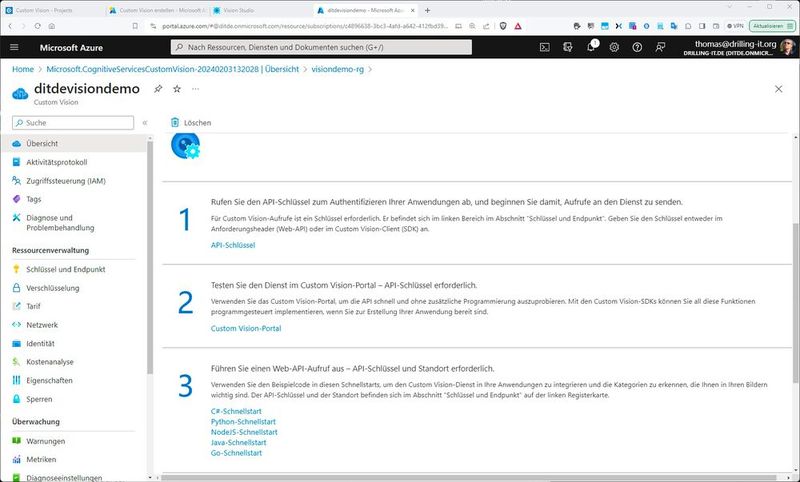Switch to Custom Vision erstellen browser tab
Viewport: 800px width, 482px height.
pyautogui.click(x=158, y=10)
